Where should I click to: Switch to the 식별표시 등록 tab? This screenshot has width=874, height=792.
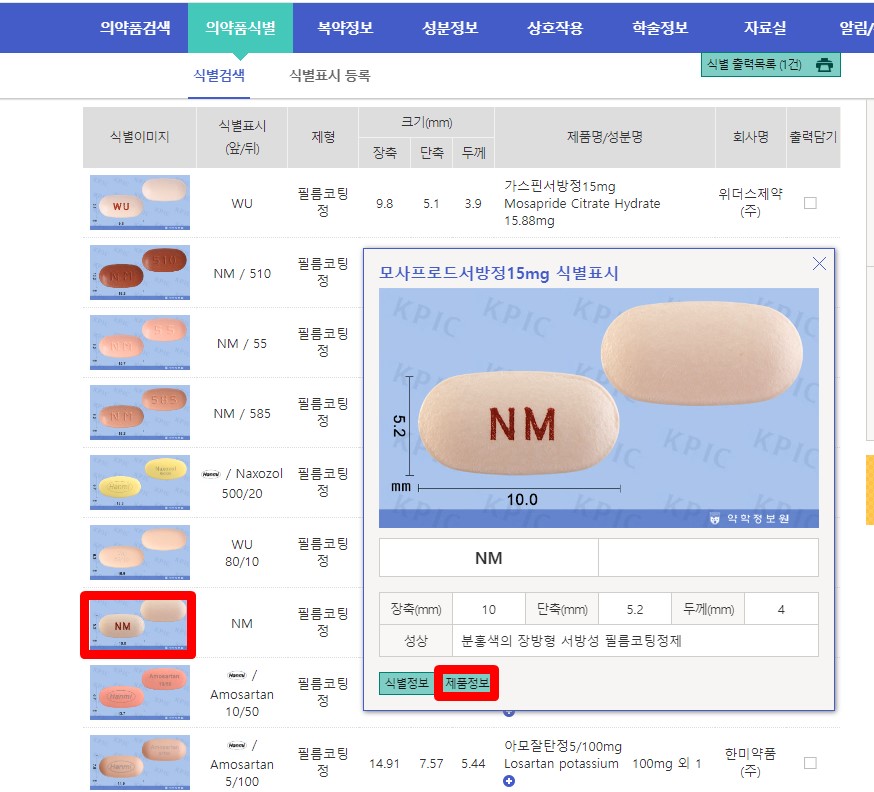tap(330, 75)
